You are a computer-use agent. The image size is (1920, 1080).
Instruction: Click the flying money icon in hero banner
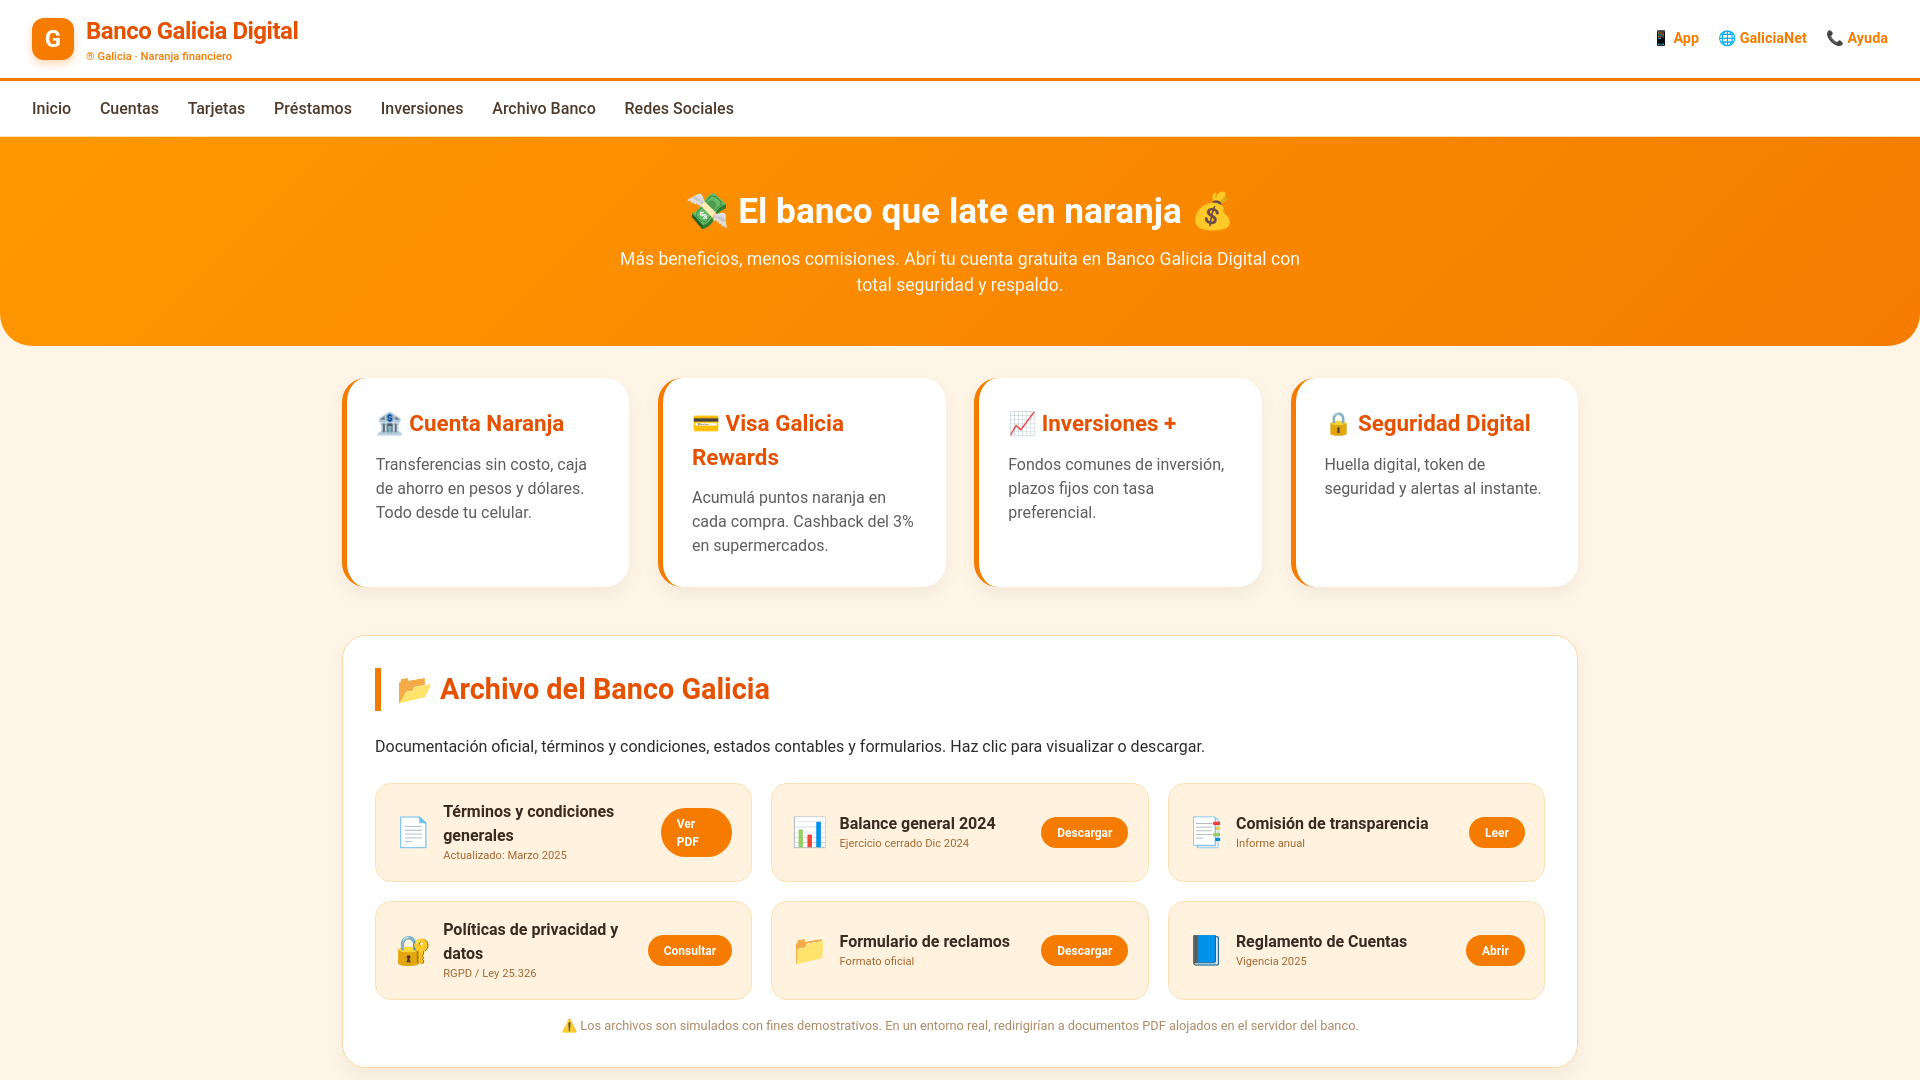click(707, 211)
